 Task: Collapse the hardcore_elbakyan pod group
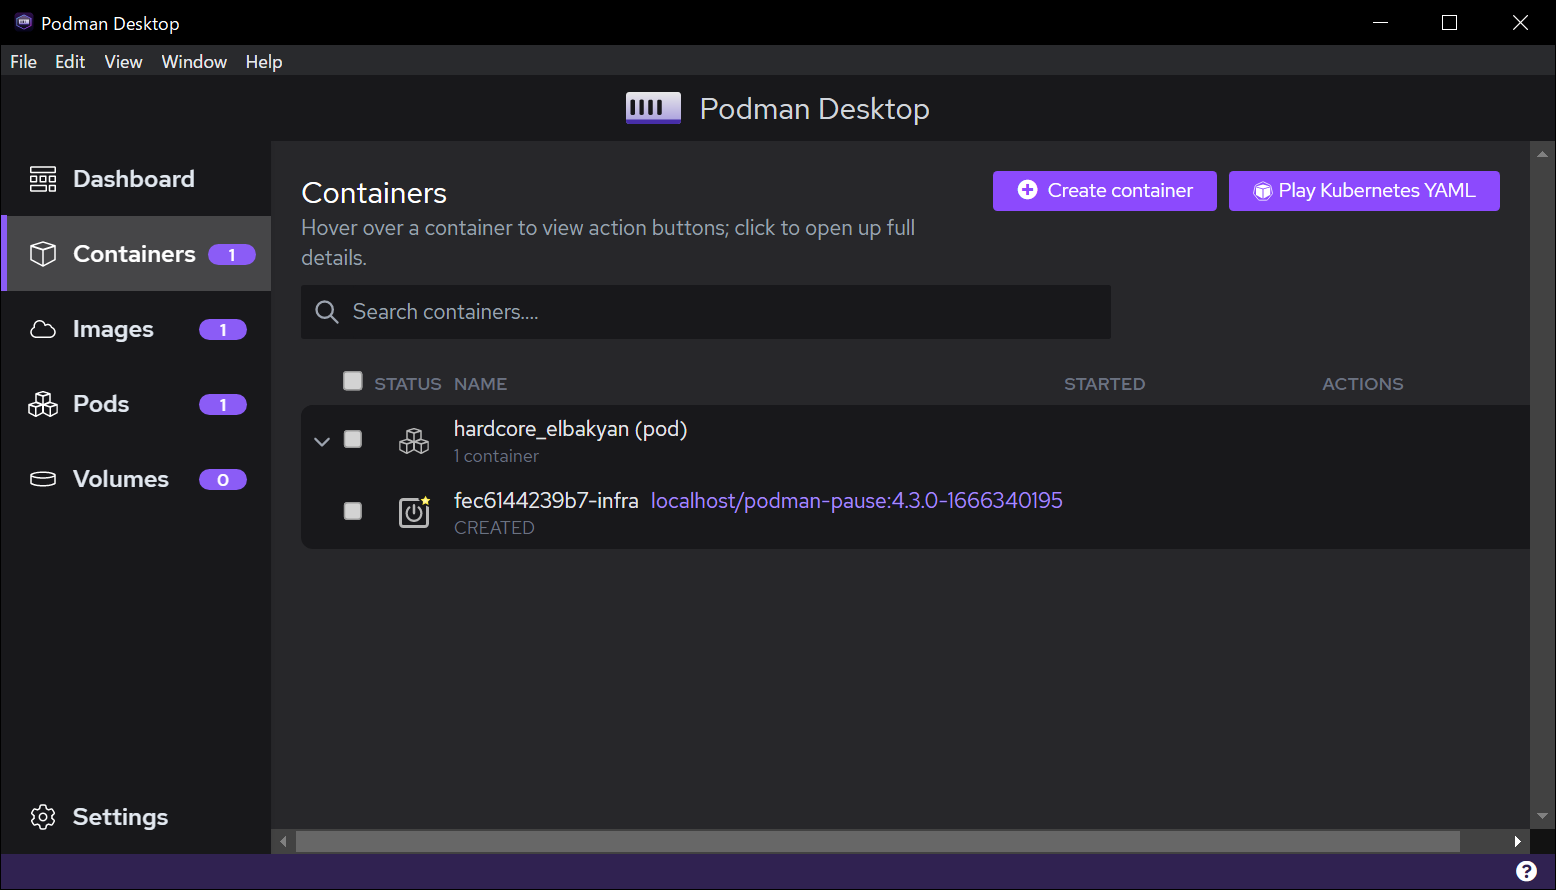pos(322,441)
